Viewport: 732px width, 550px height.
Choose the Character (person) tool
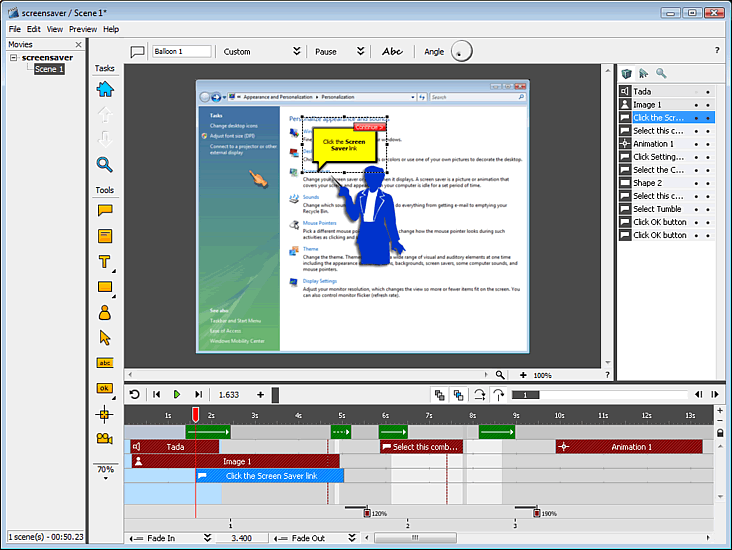coord(105,313)
